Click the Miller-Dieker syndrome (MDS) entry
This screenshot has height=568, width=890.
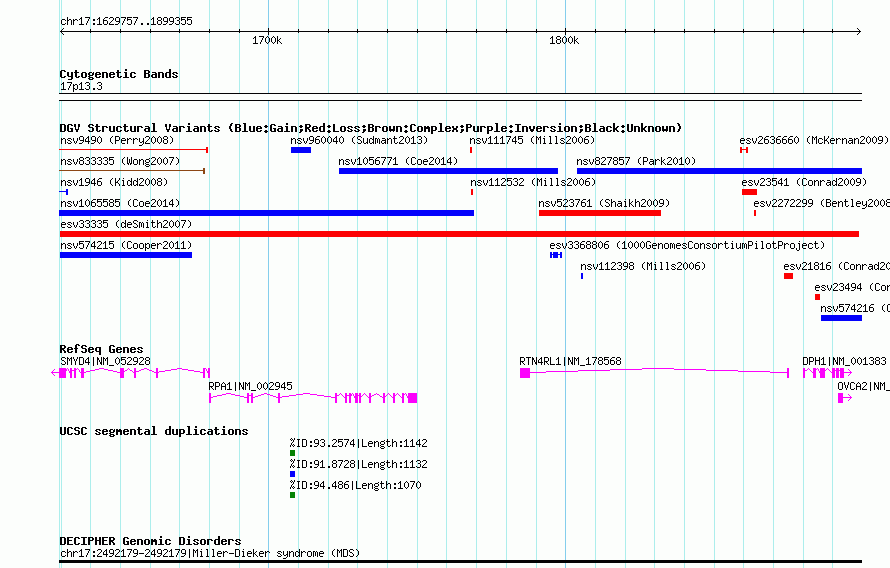click(x=210, y=553)
